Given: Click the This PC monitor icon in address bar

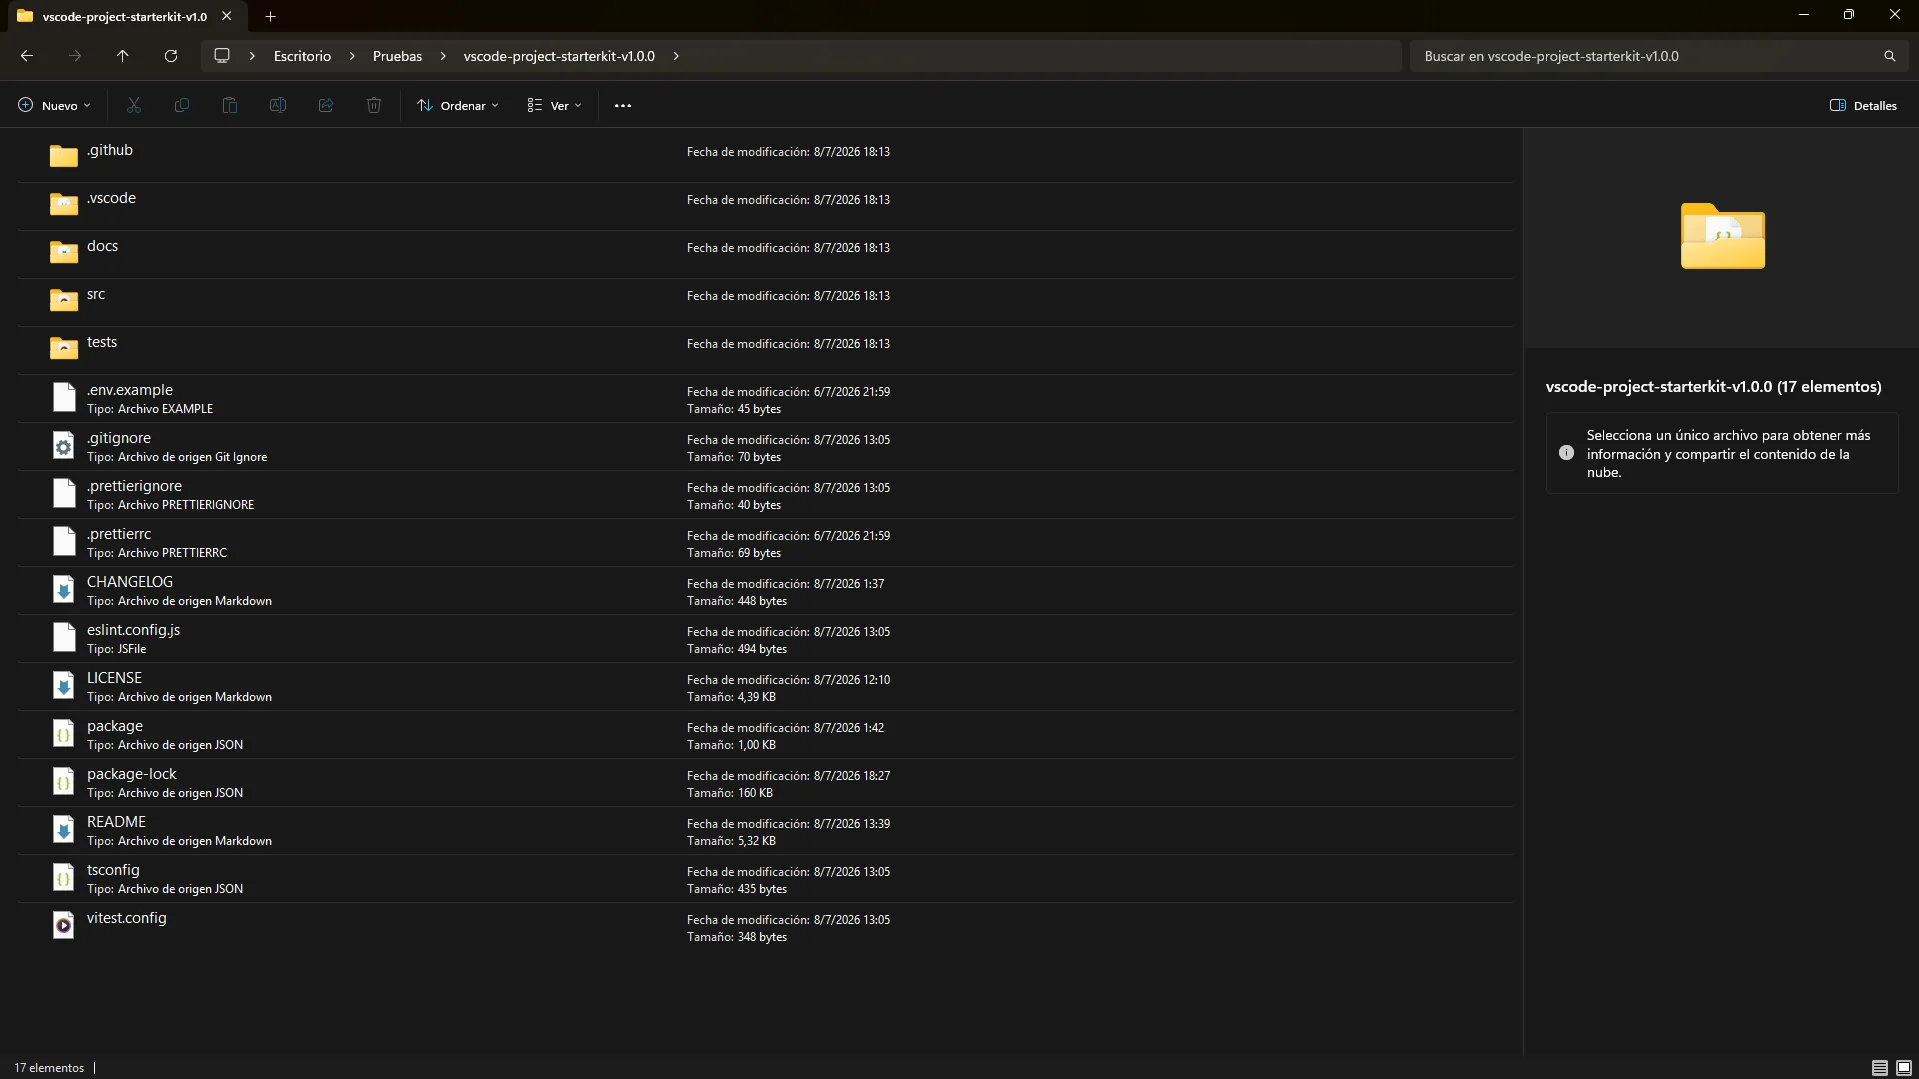Looking at the screenshot, I should (222, 56).
